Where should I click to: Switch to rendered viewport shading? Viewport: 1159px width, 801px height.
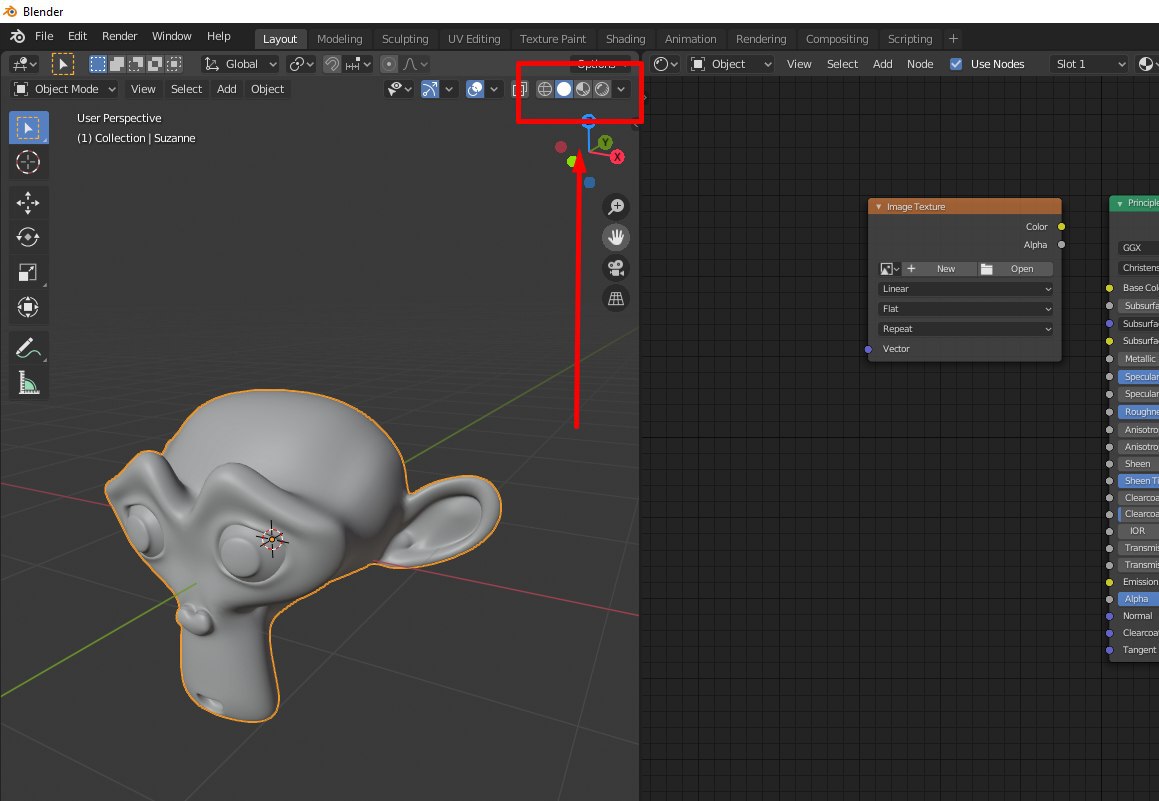pyautogui.click(x=602, y=89)
